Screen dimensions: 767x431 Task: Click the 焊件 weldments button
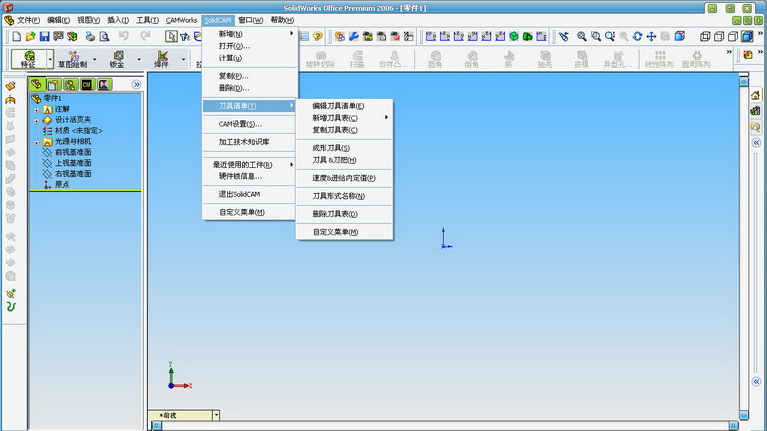tap(162, 59)
